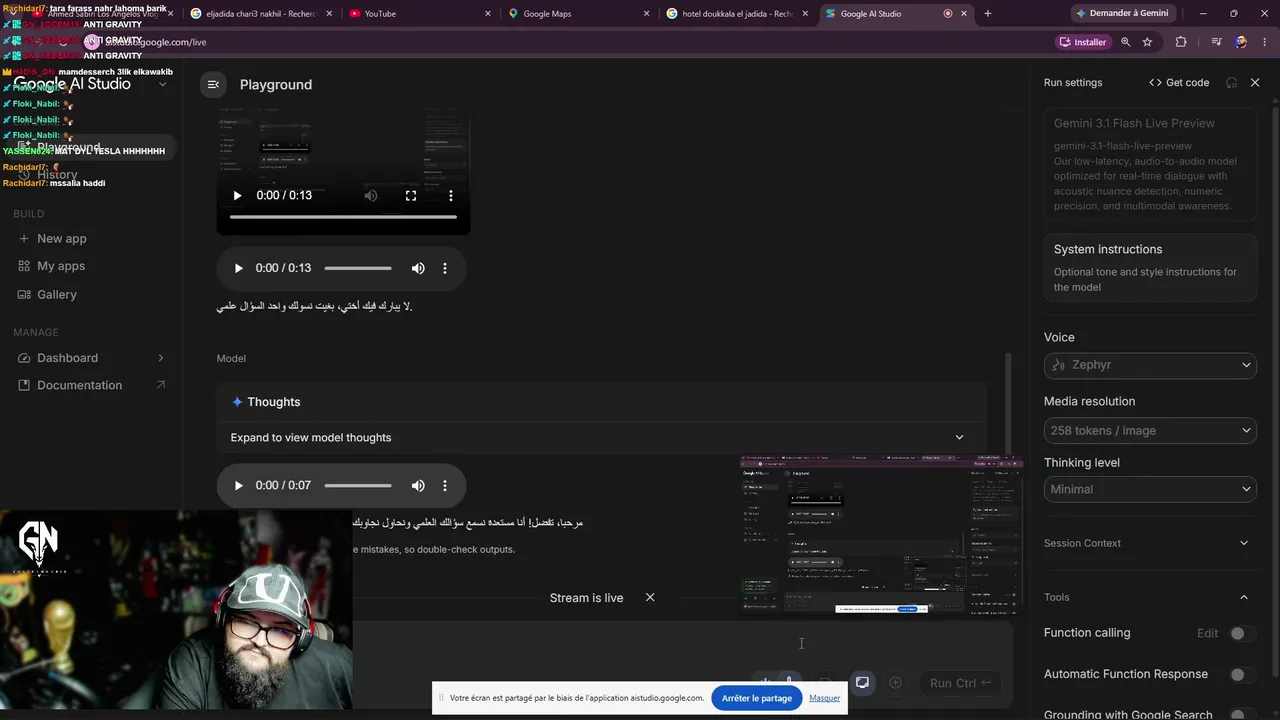Screen dimensions: 1280x720
Task: Edit Function calling declarations
Action: coord(1208,633)
